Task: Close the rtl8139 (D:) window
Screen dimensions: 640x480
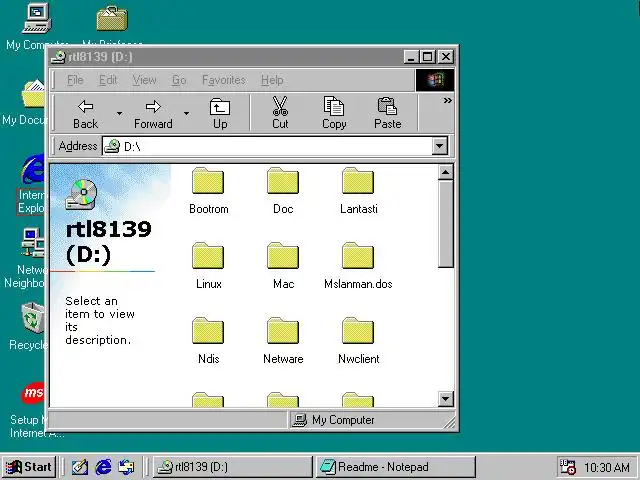Action: point(446,57)
